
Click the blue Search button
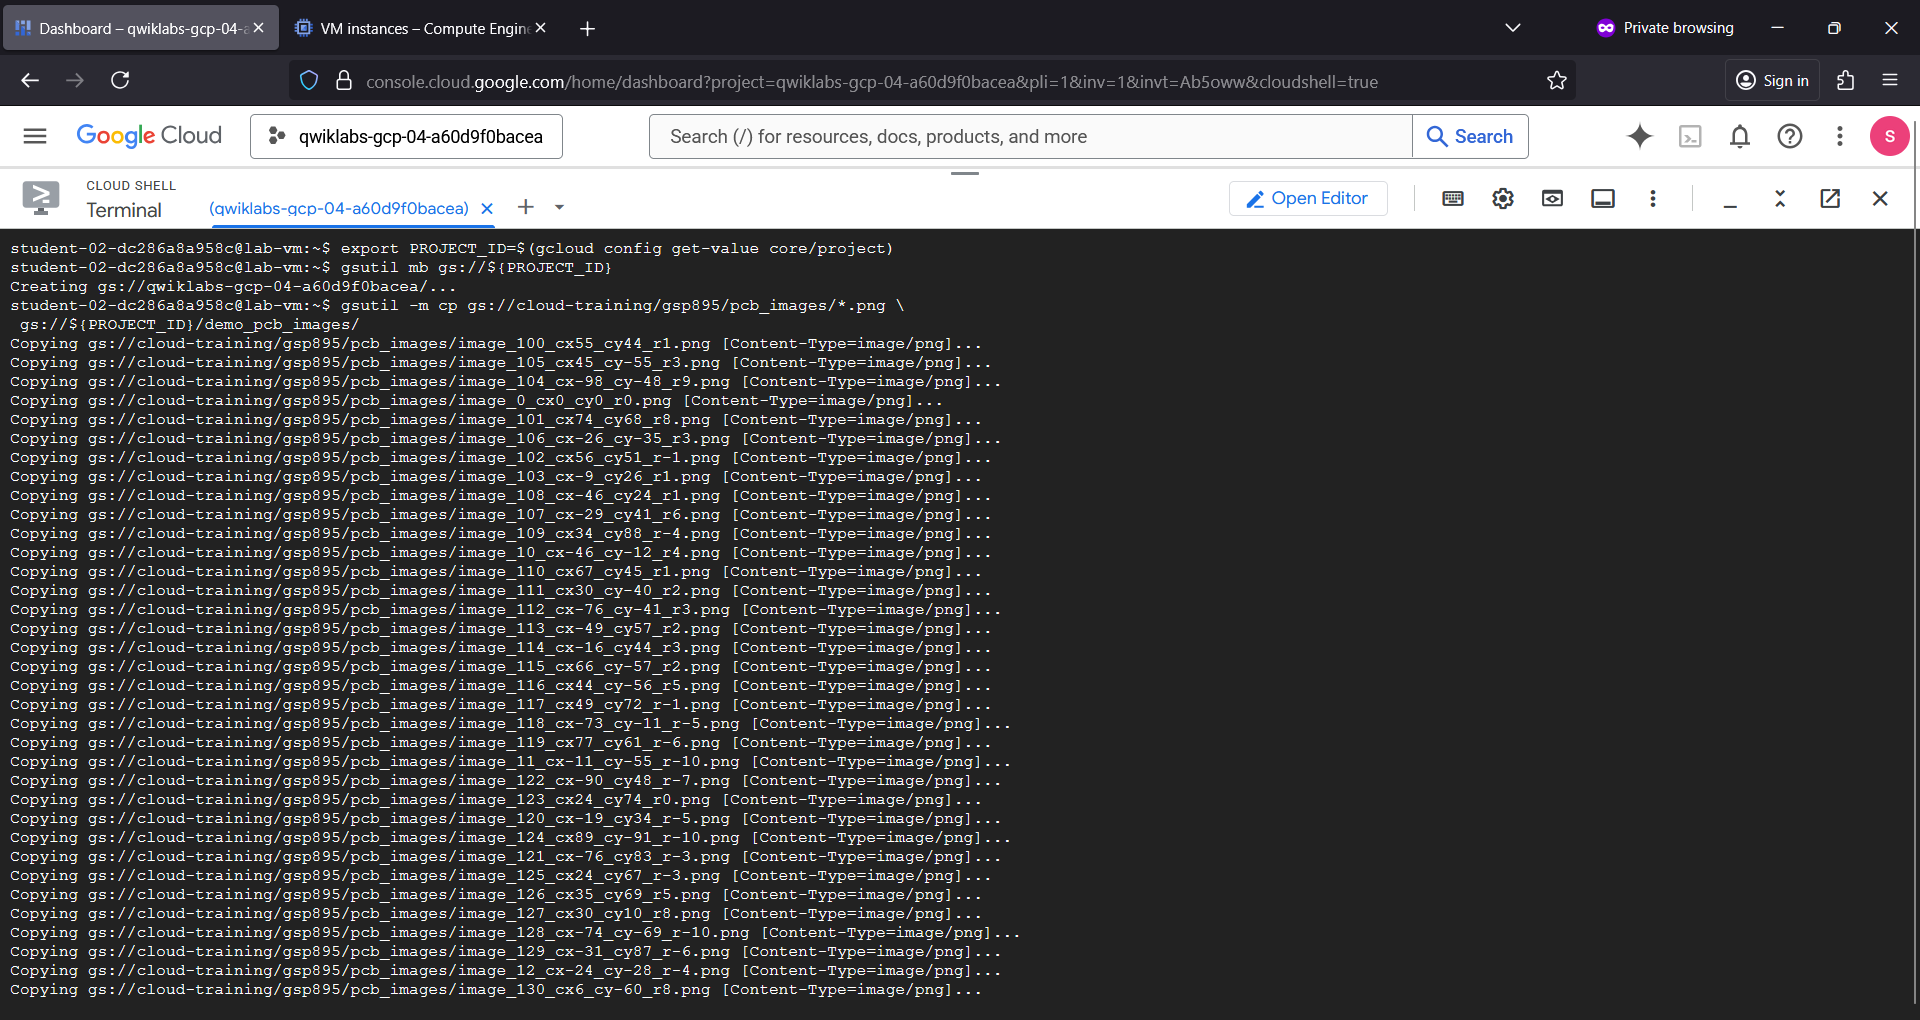pos(1470,136)
